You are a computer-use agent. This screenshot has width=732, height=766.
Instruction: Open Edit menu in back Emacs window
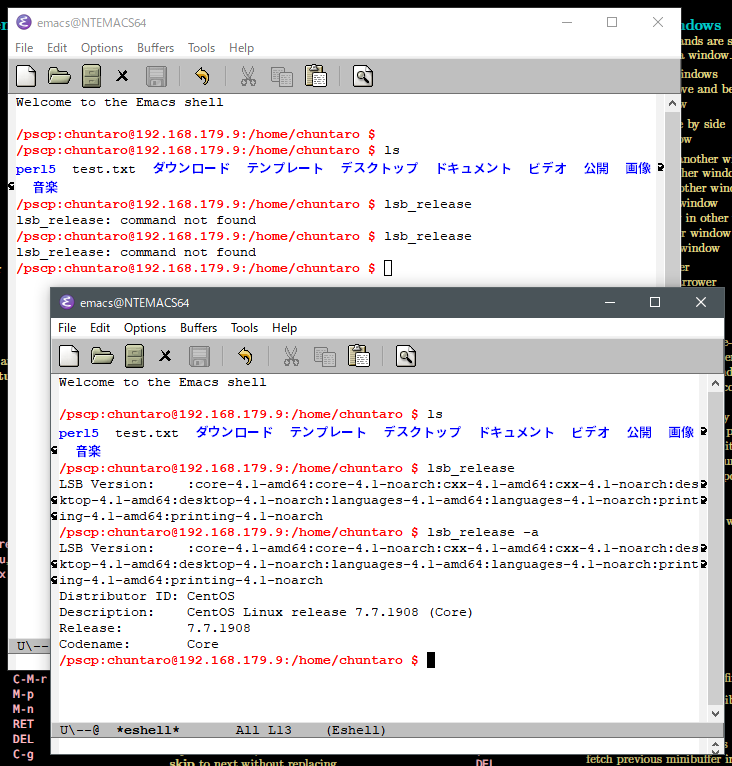pyautogui.click(x=57, y=48)
